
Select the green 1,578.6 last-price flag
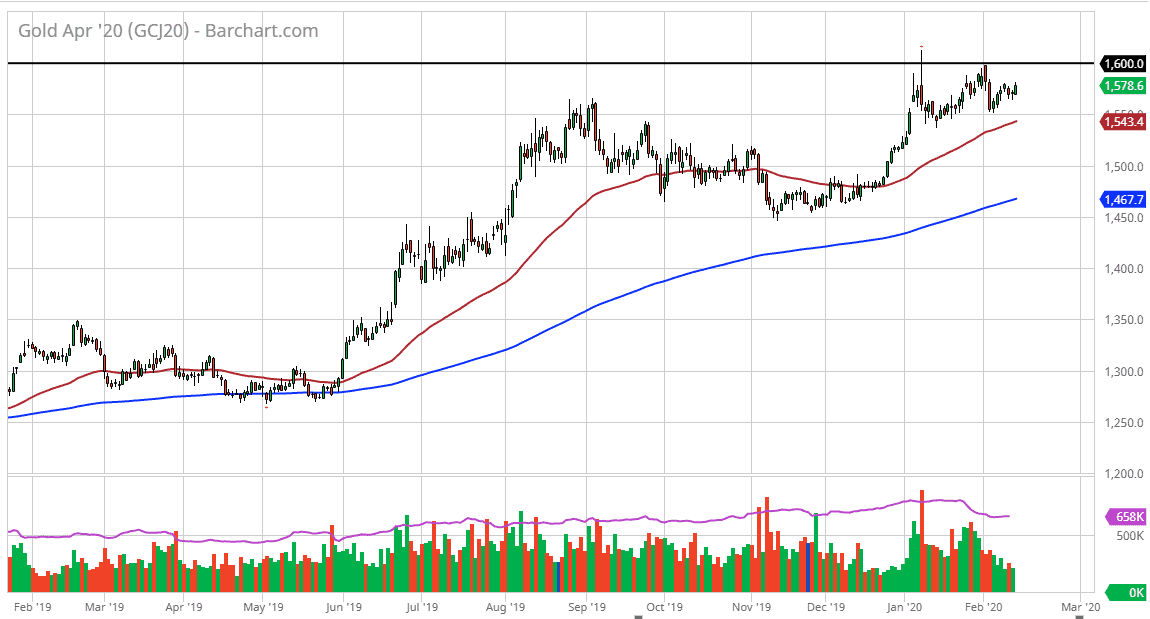point(1124,87)
